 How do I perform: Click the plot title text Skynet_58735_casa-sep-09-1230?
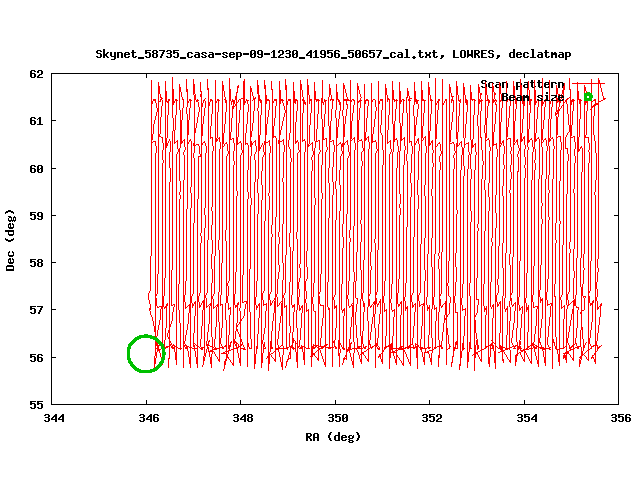tap(333, 54)
